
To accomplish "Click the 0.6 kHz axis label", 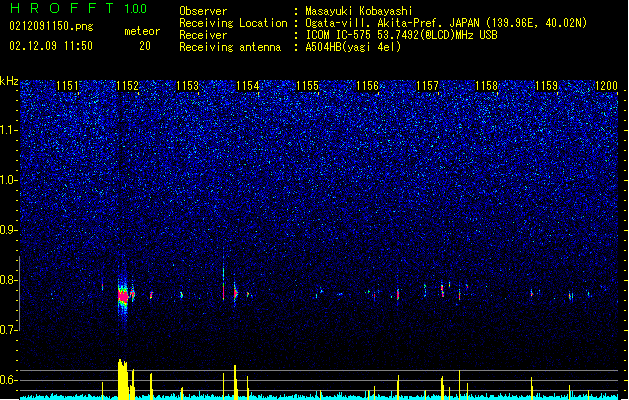I will [x=9, y=380].
